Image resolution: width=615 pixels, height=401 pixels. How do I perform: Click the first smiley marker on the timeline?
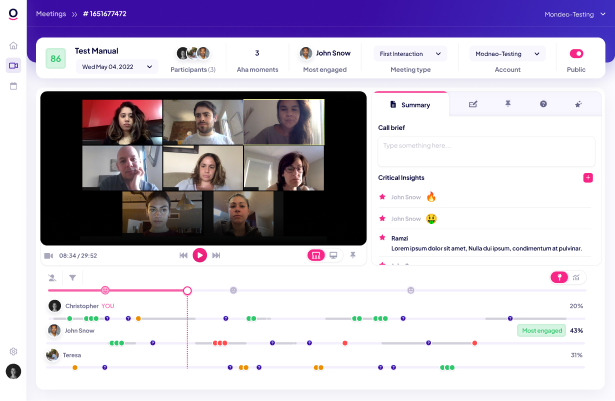click(105, 290)
